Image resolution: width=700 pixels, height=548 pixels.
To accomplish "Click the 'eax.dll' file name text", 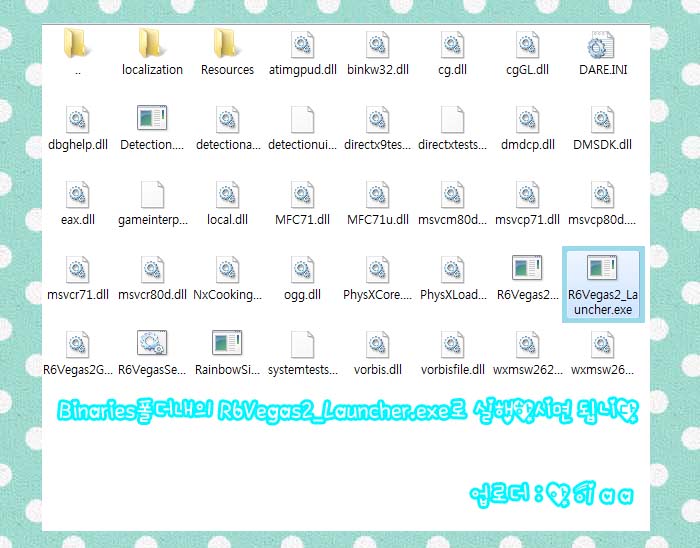I will 78,220.
